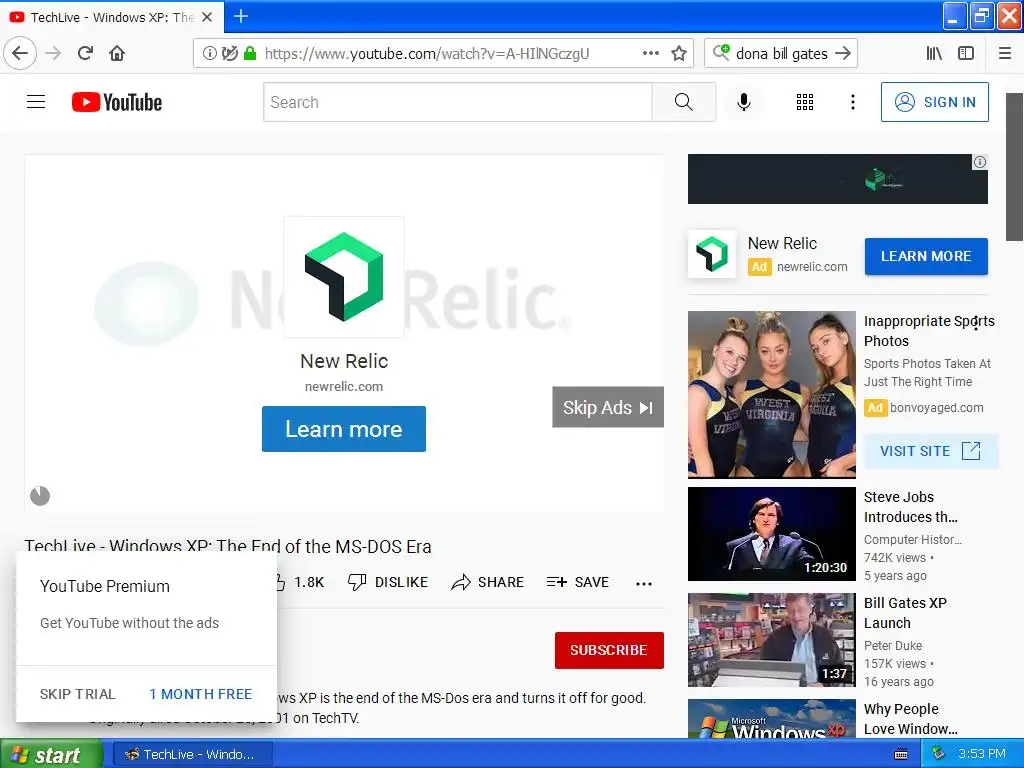Image resolution: width=1024 pixels, height=768 pixels.
Task: Click the system tray keyboard icon
Action: (901, 754)
